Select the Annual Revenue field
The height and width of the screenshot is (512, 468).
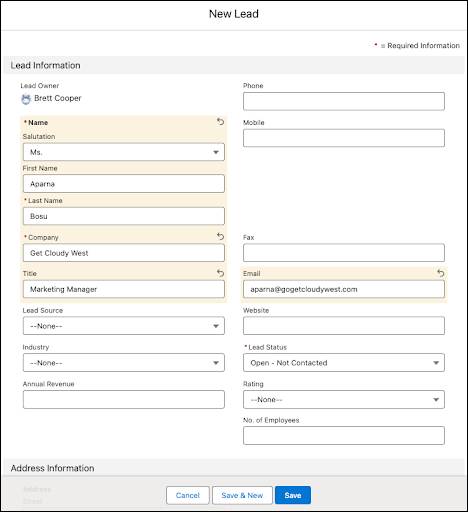[124, 399]
